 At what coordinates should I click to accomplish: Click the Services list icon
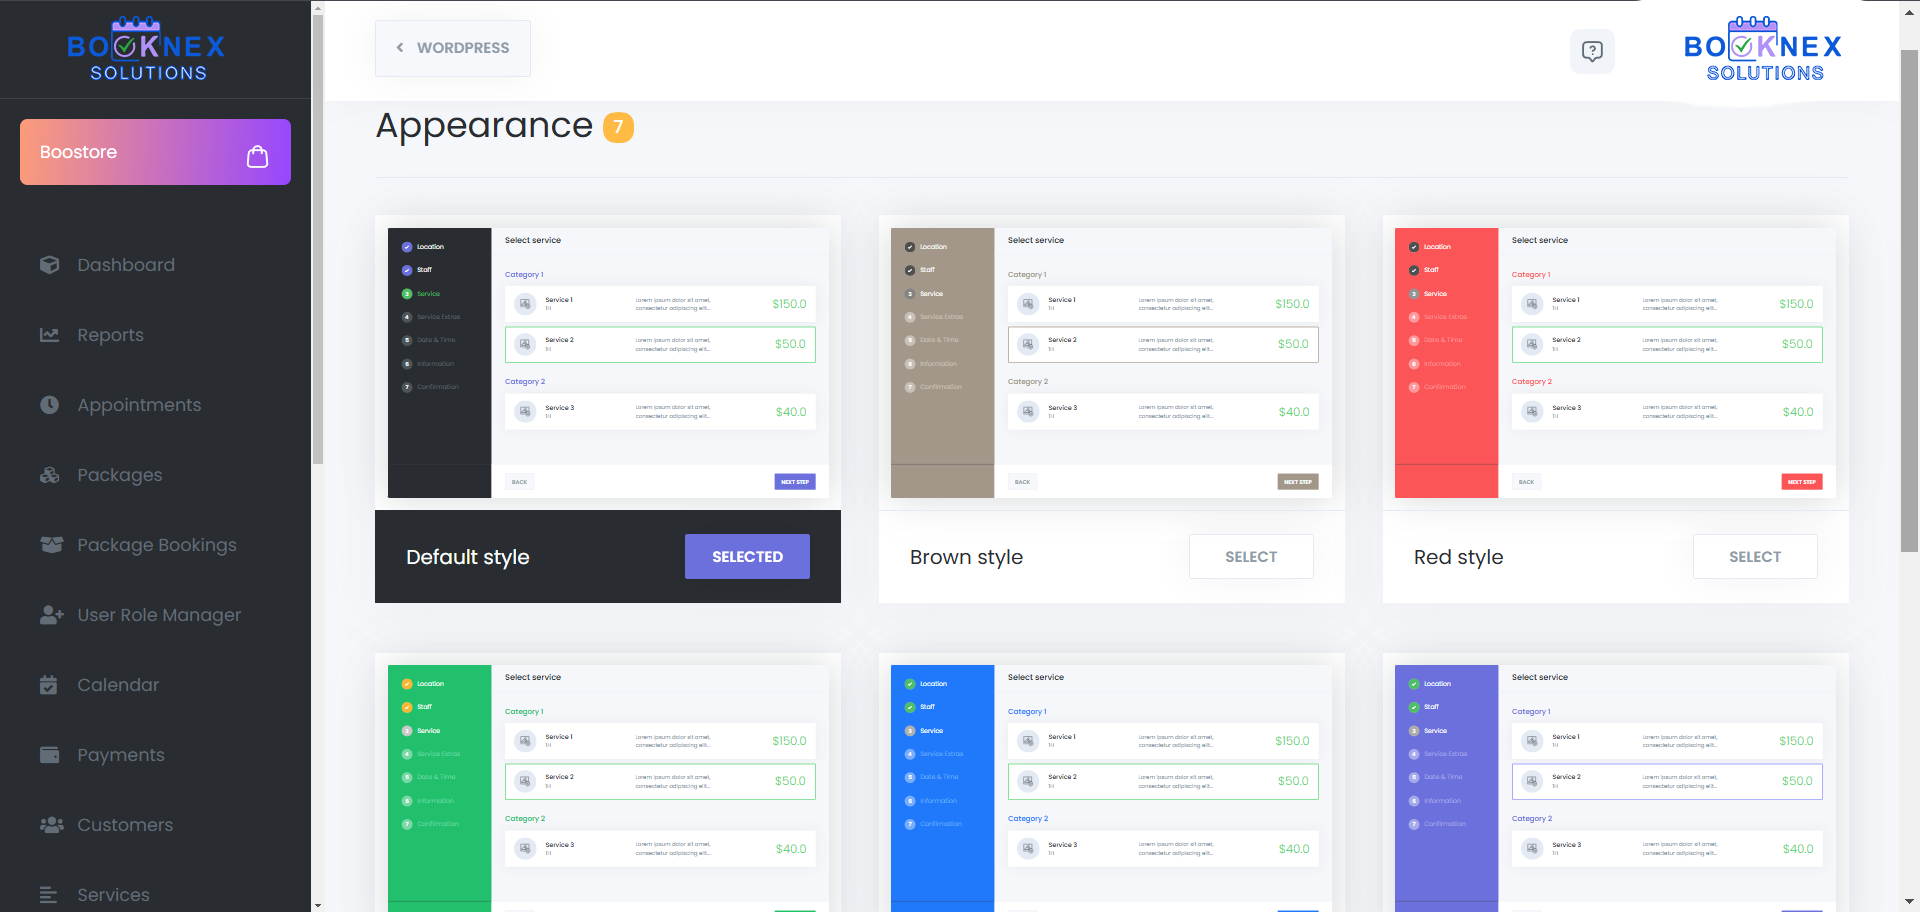(x=50, y=894)
